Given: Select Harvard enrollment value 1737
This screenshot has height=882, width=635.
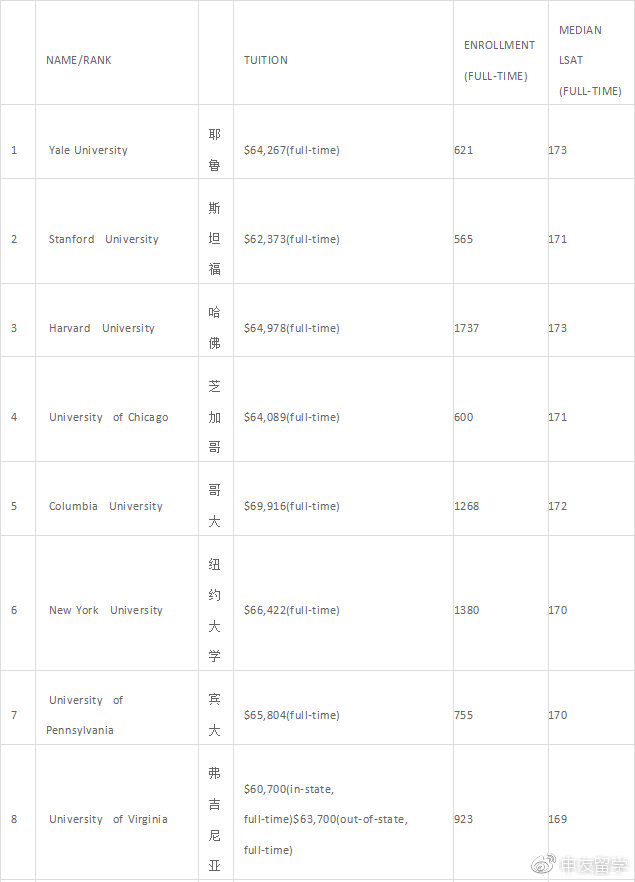Looking at the screenshot, I should pos(466,328).
